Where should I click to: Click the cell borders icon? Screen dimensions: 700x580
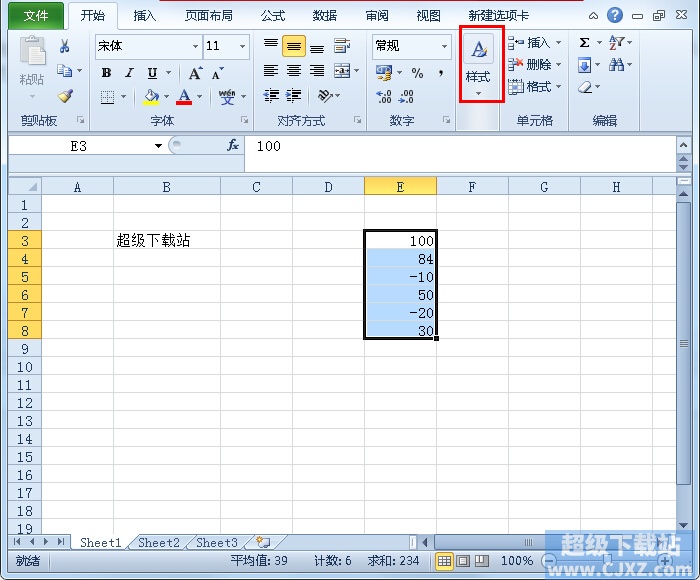107,96
